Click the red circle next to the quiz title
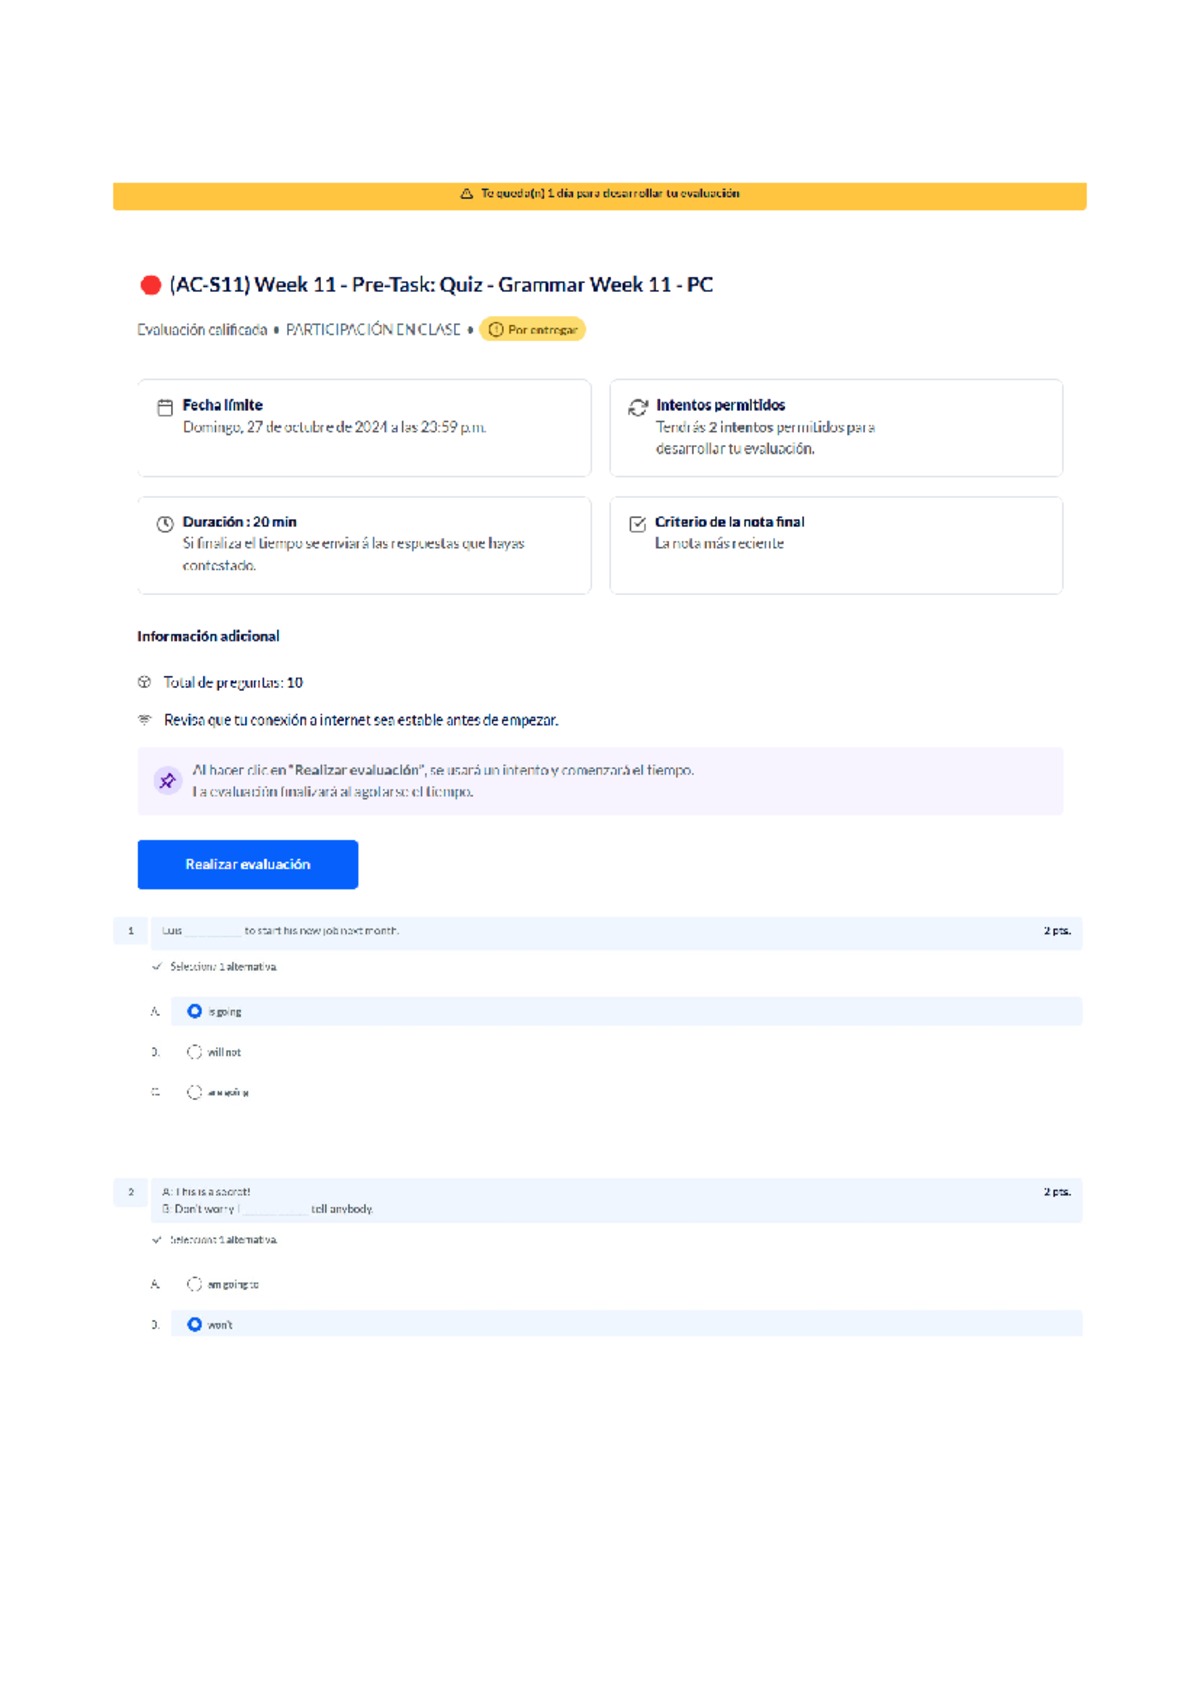The height and width of the screenshot is (1696, 1200). point(151,286)
